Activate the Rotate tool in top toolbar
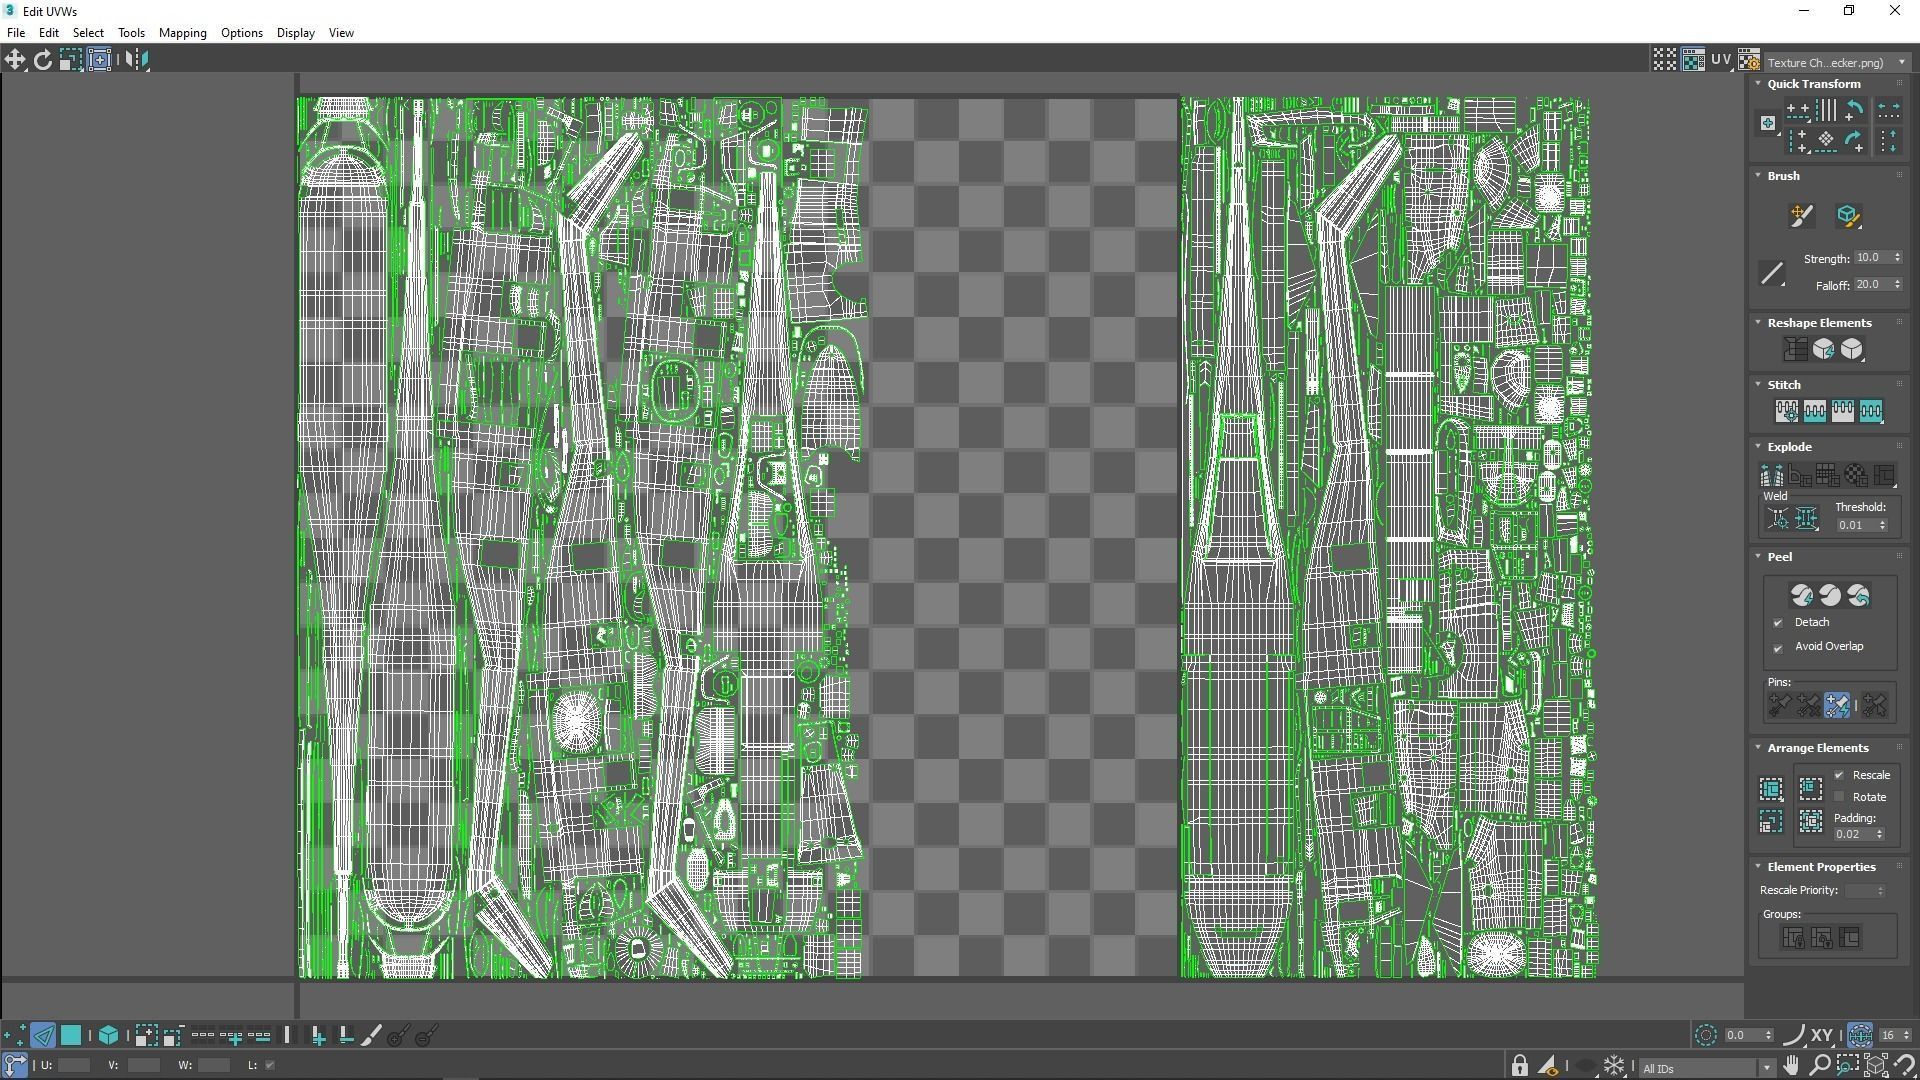Viewport: 1920px width, 1080px height. coord(43,60)
